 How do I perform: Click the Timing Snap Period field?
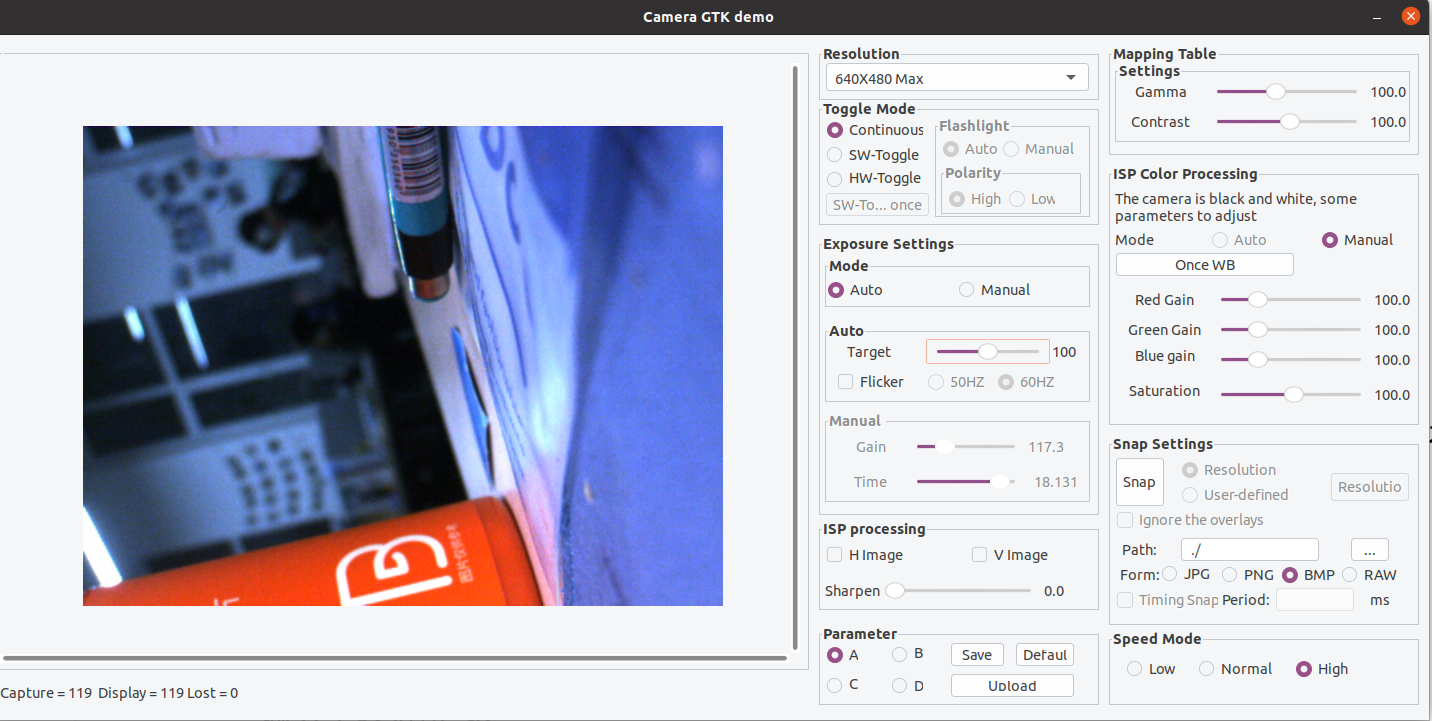pyautogui.click(x=1315, y=600)
